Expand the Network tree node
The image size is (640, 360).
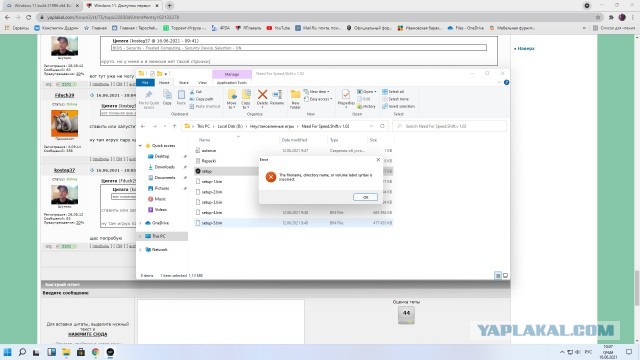141,250
